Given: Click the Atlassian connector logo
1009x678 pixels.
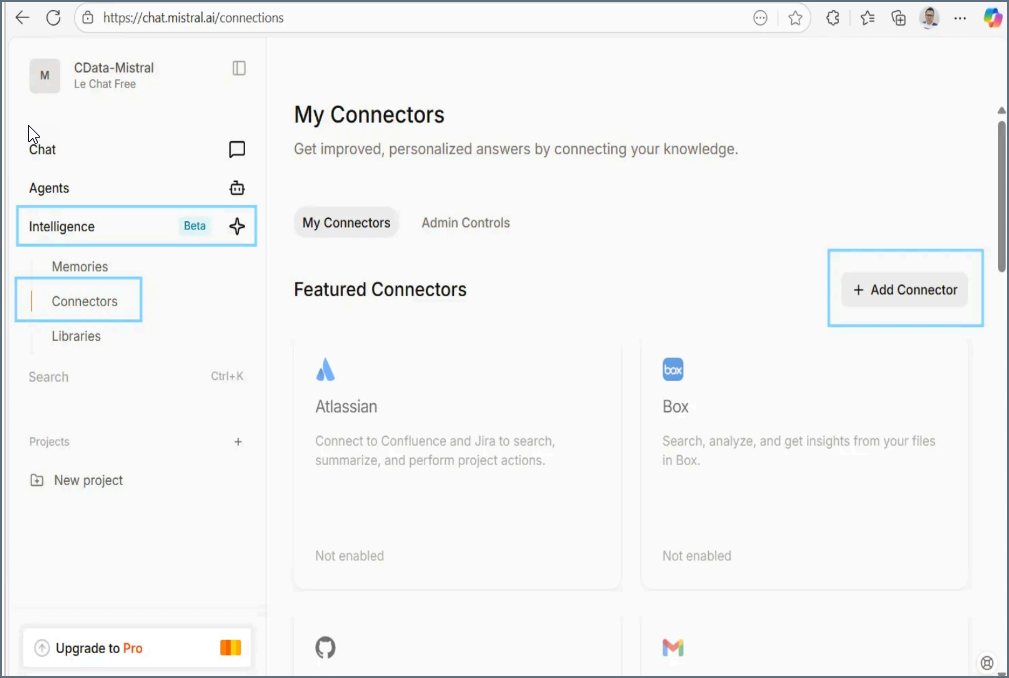Looking at the screenshot, I should [325, 369].
